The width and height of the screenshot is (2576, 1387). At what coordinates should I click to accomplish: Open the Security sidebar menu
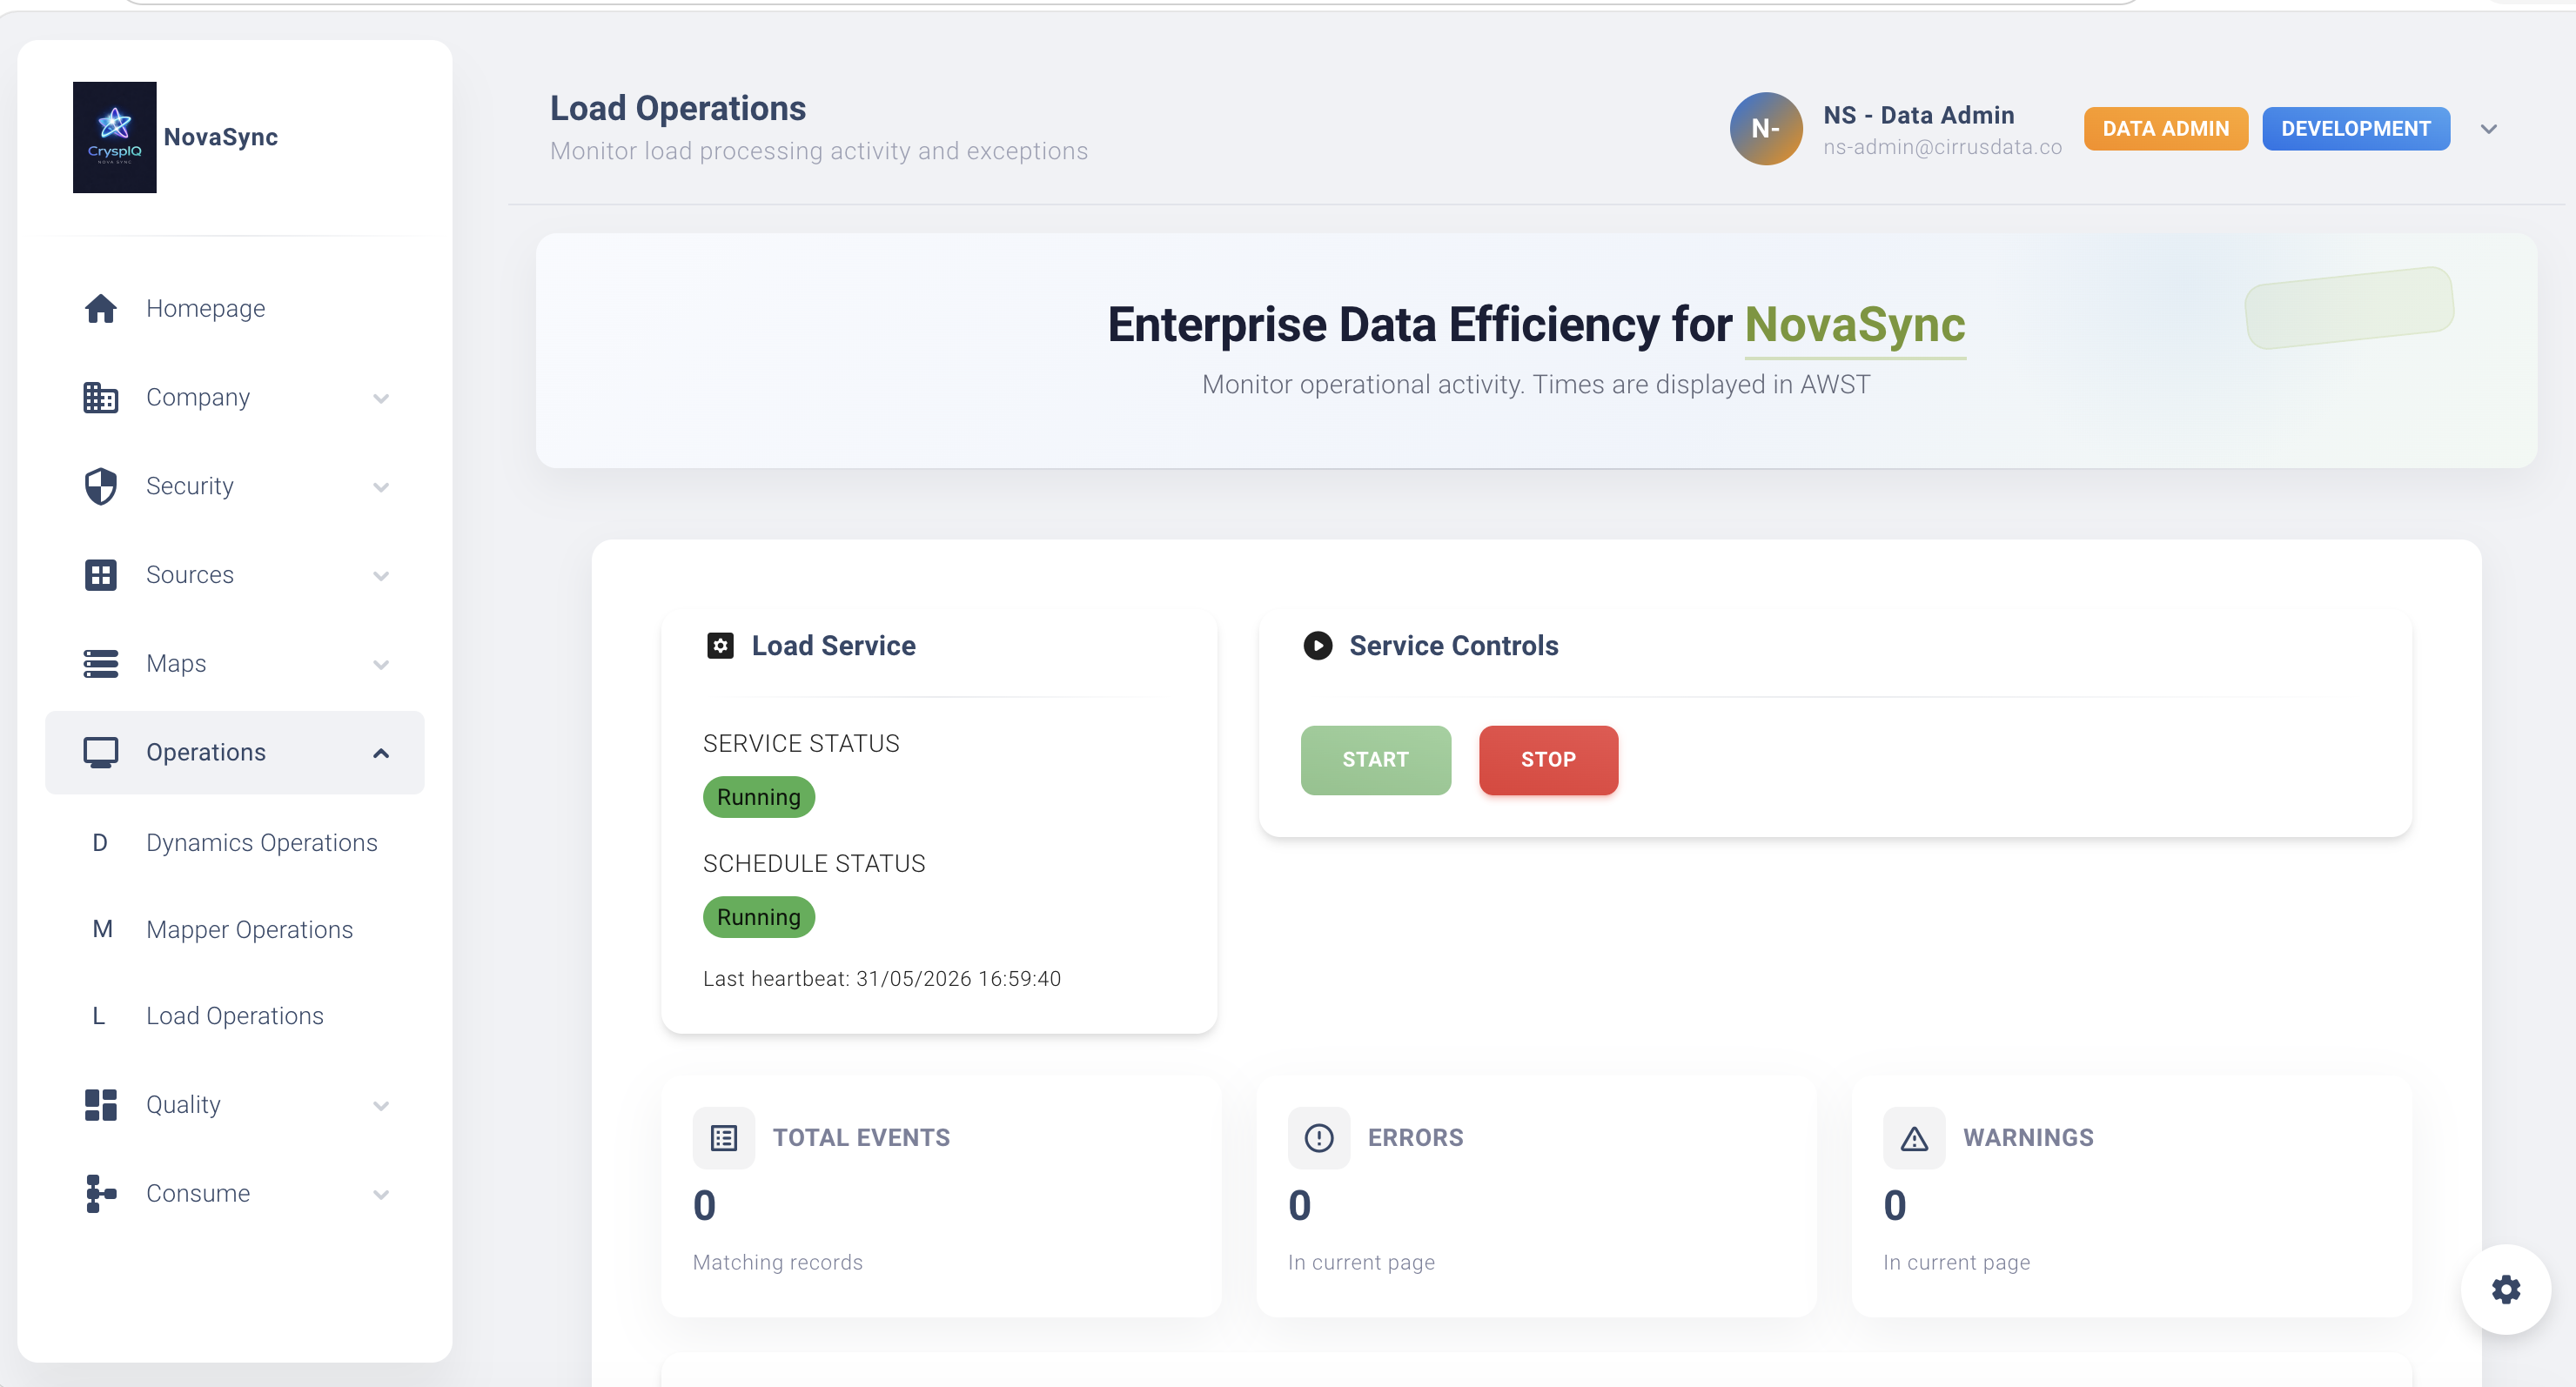[235, 486]
